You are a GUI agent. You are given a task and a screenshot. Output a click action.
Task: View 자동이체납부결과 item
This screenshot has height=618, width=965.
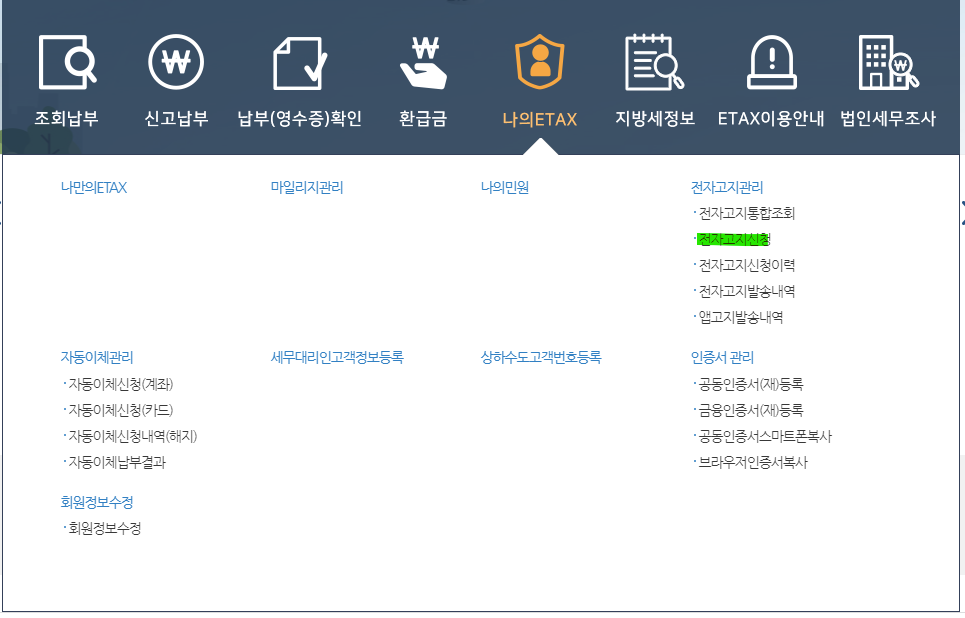pos(117,462)
